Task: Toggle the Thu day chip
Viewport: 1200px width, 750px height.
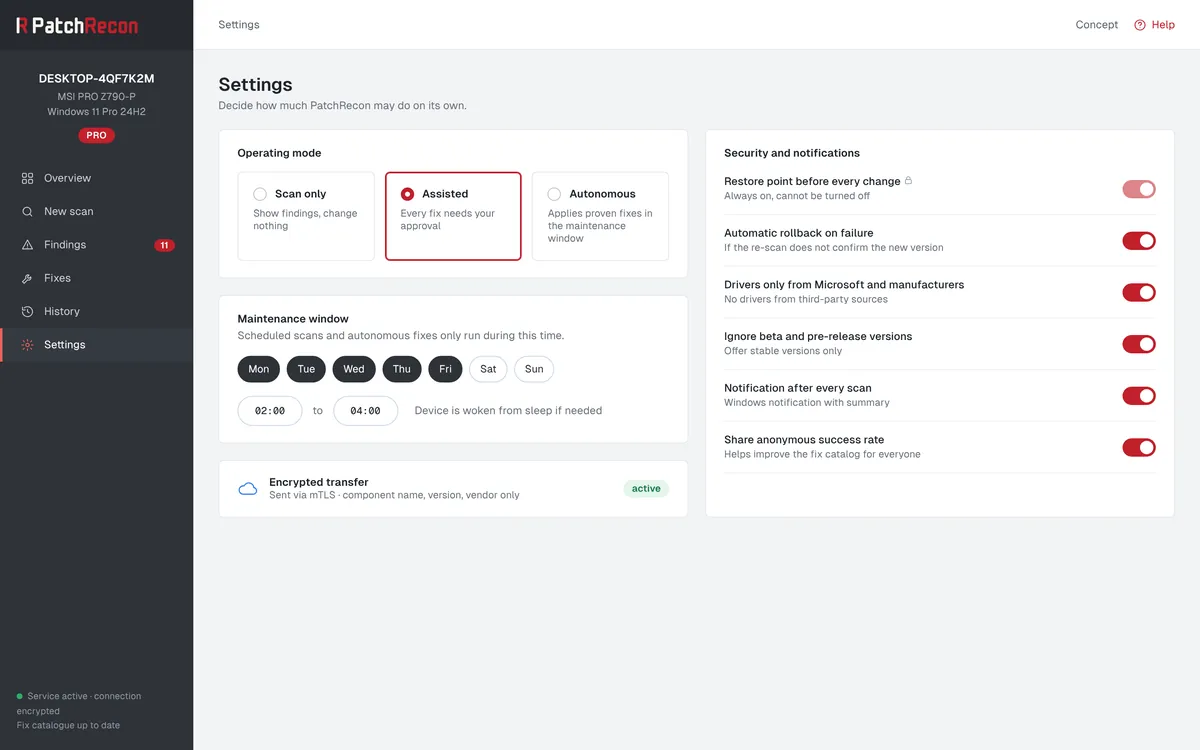Action: point(402,369)
